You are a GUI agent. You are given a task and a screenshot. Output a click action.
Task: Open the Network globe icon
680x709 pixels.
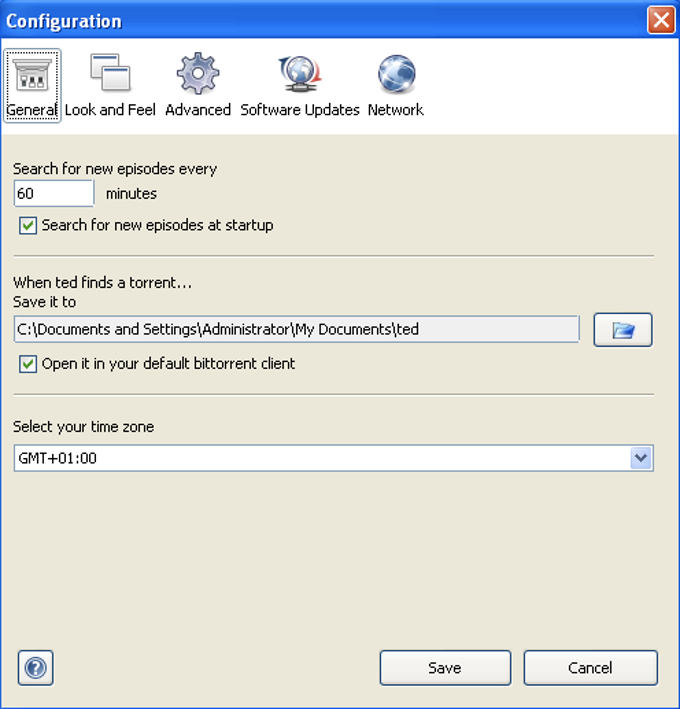[395, 74]
